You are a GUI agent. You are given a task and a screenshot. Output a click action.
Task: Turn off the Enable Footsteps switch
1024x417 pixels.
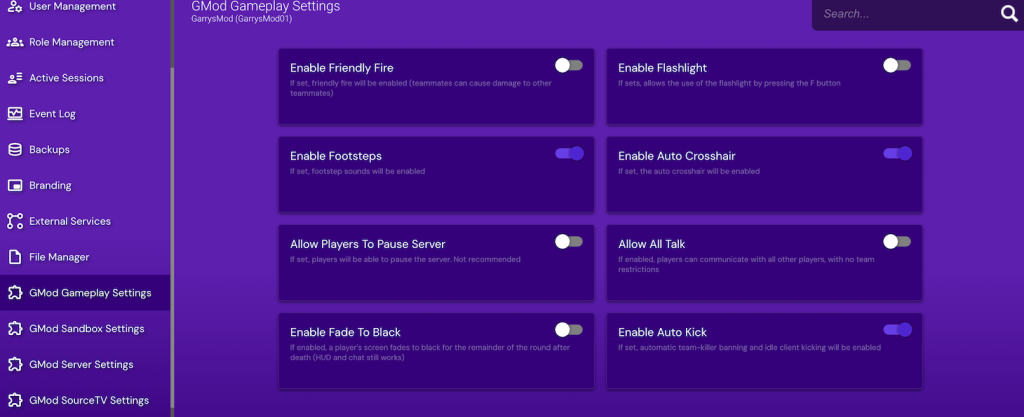(569, 153)
